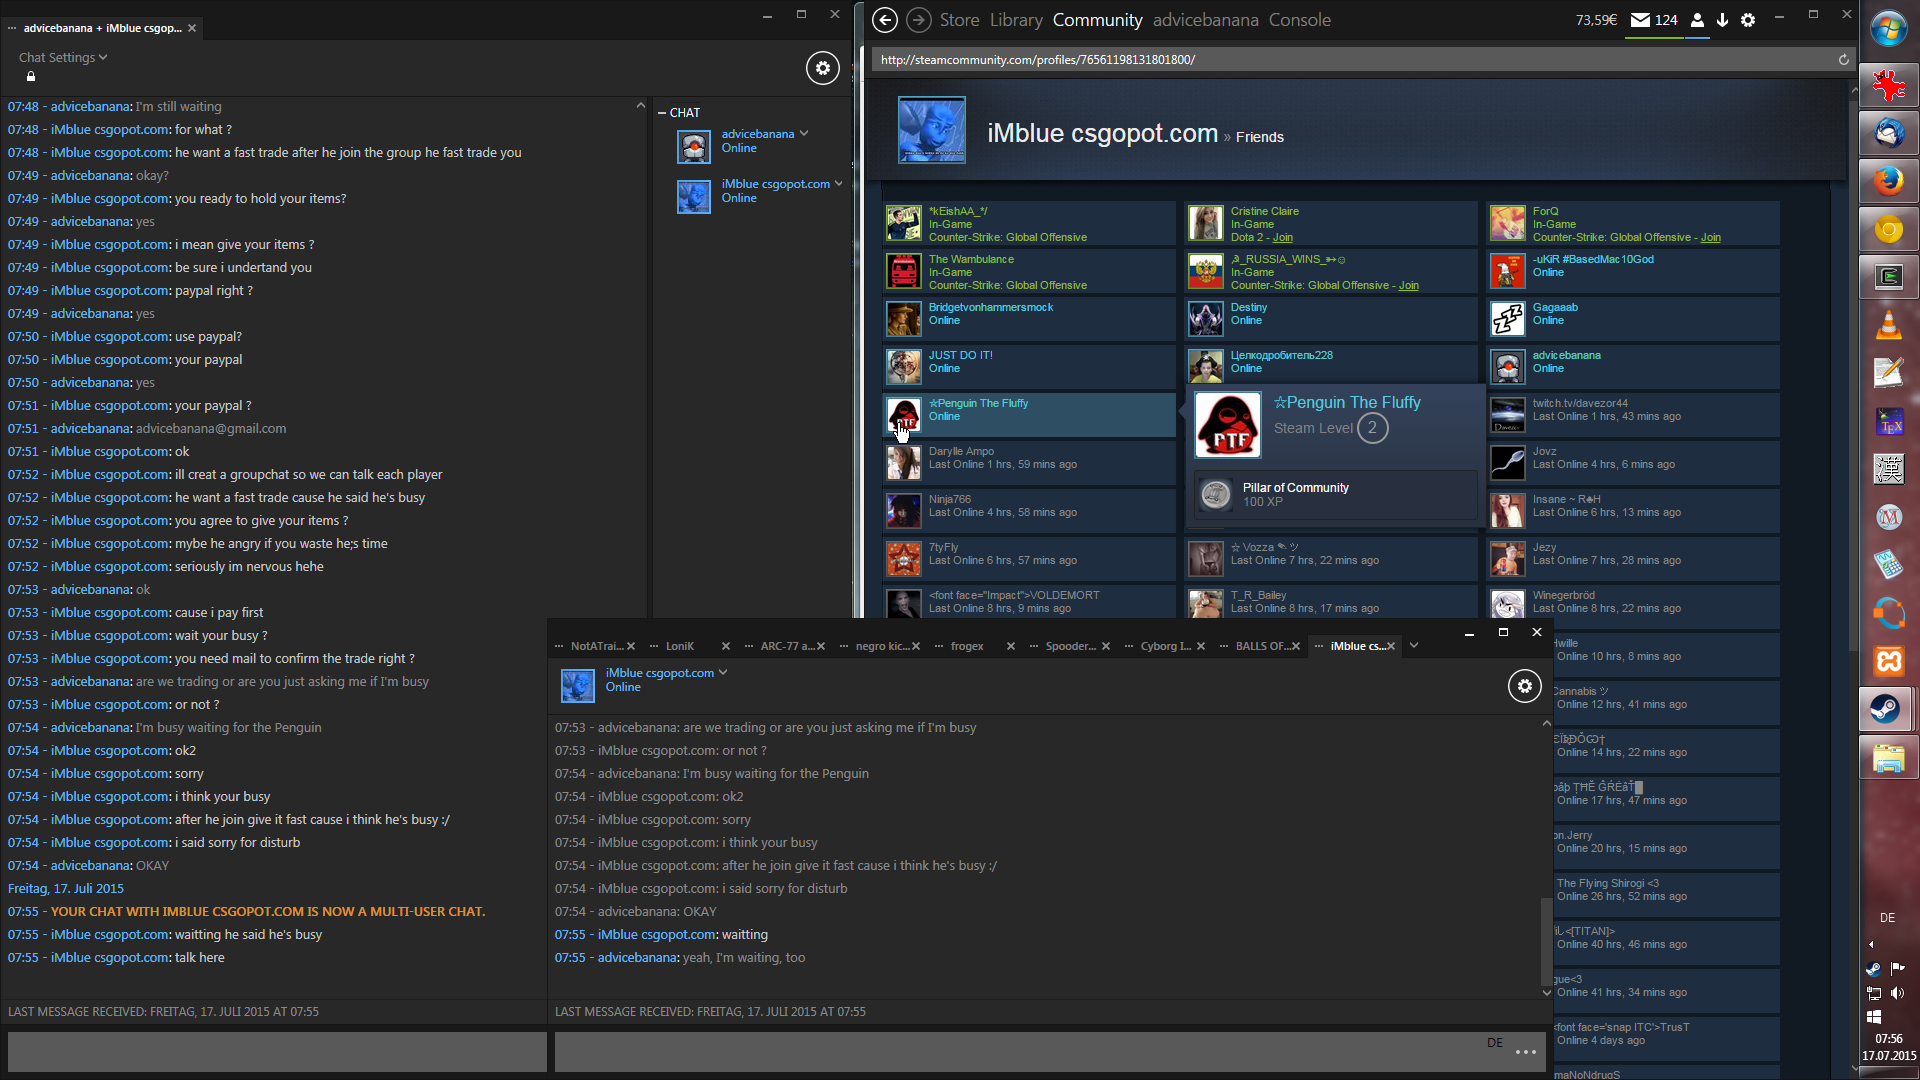Click the Steam back navigation arrow

pos(884,20)
